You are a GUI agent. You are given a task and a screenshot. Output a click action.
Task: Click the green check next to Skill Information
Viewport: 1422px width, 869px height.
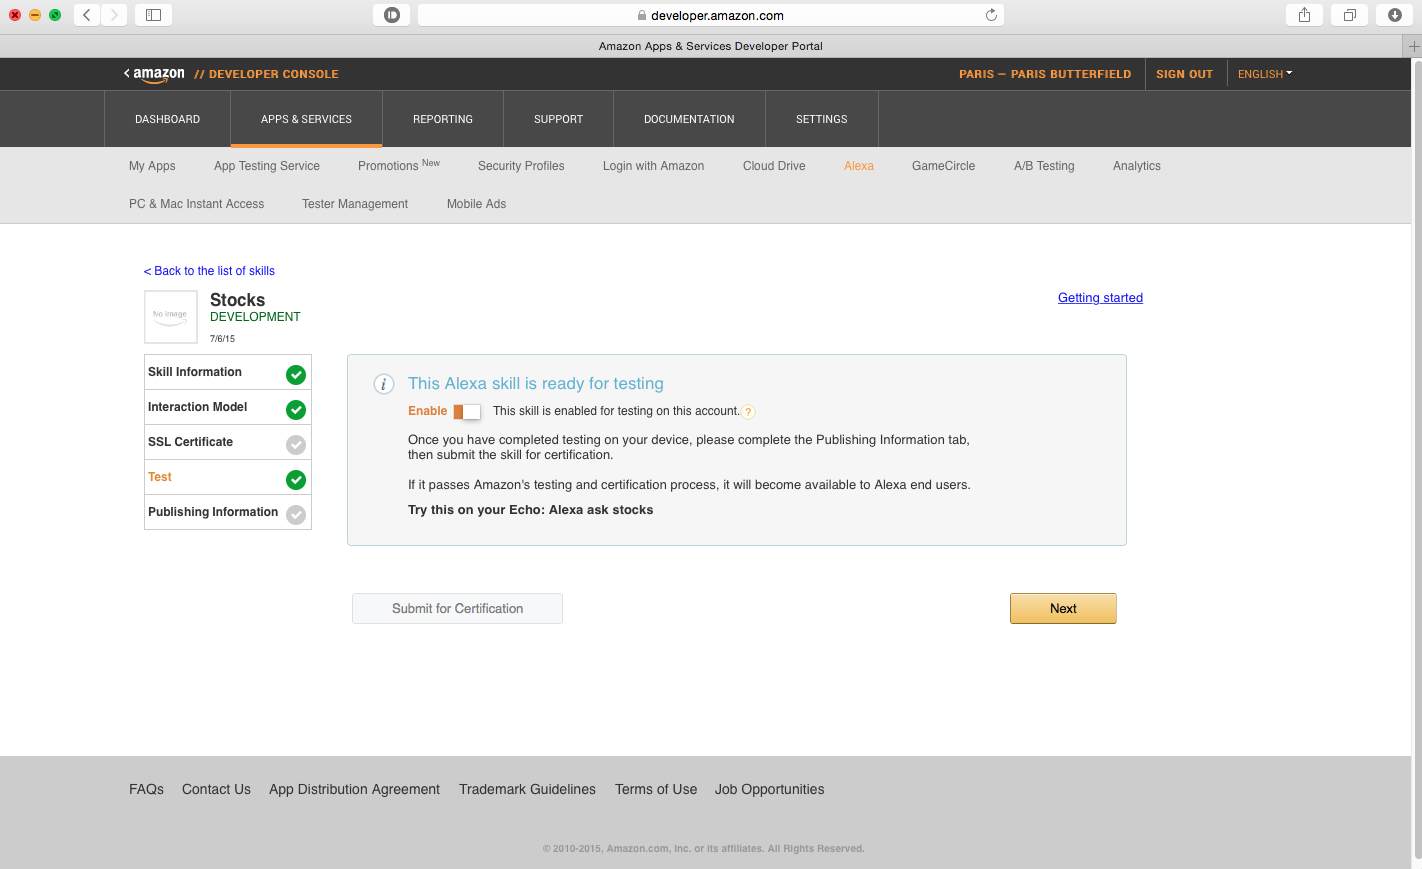[296, 375]
